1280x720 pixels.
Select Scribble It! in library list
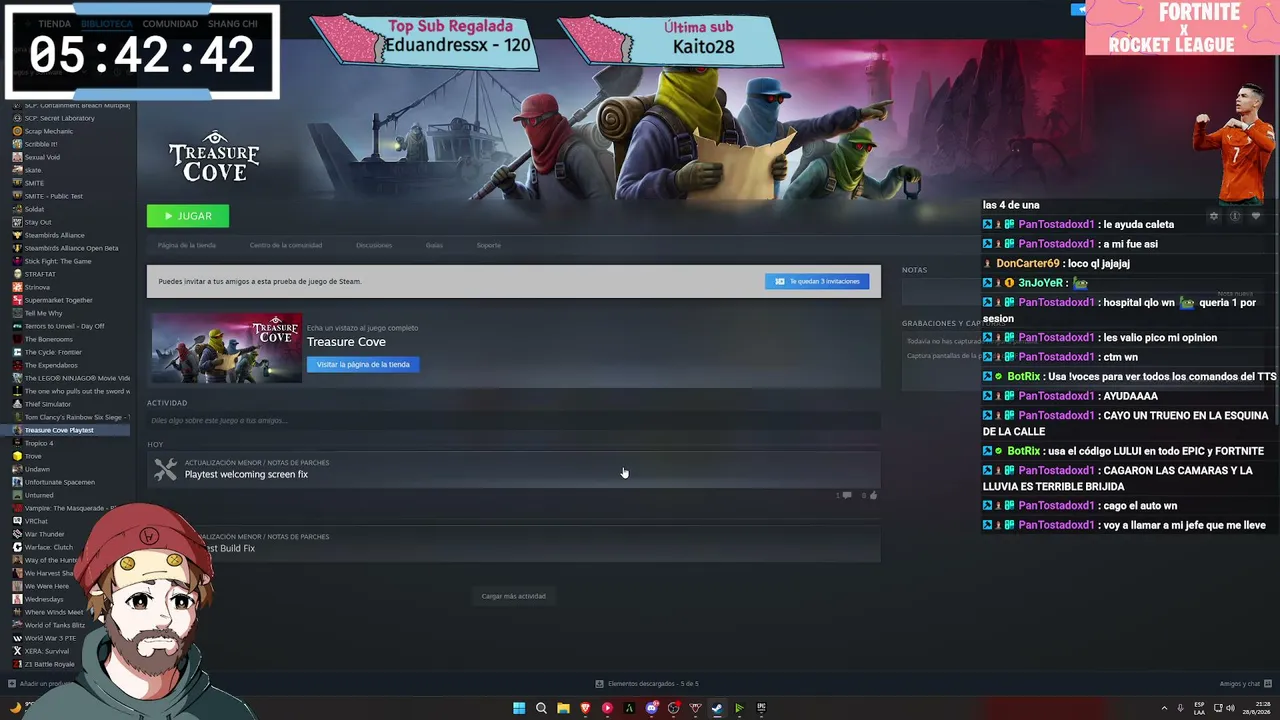41,144
